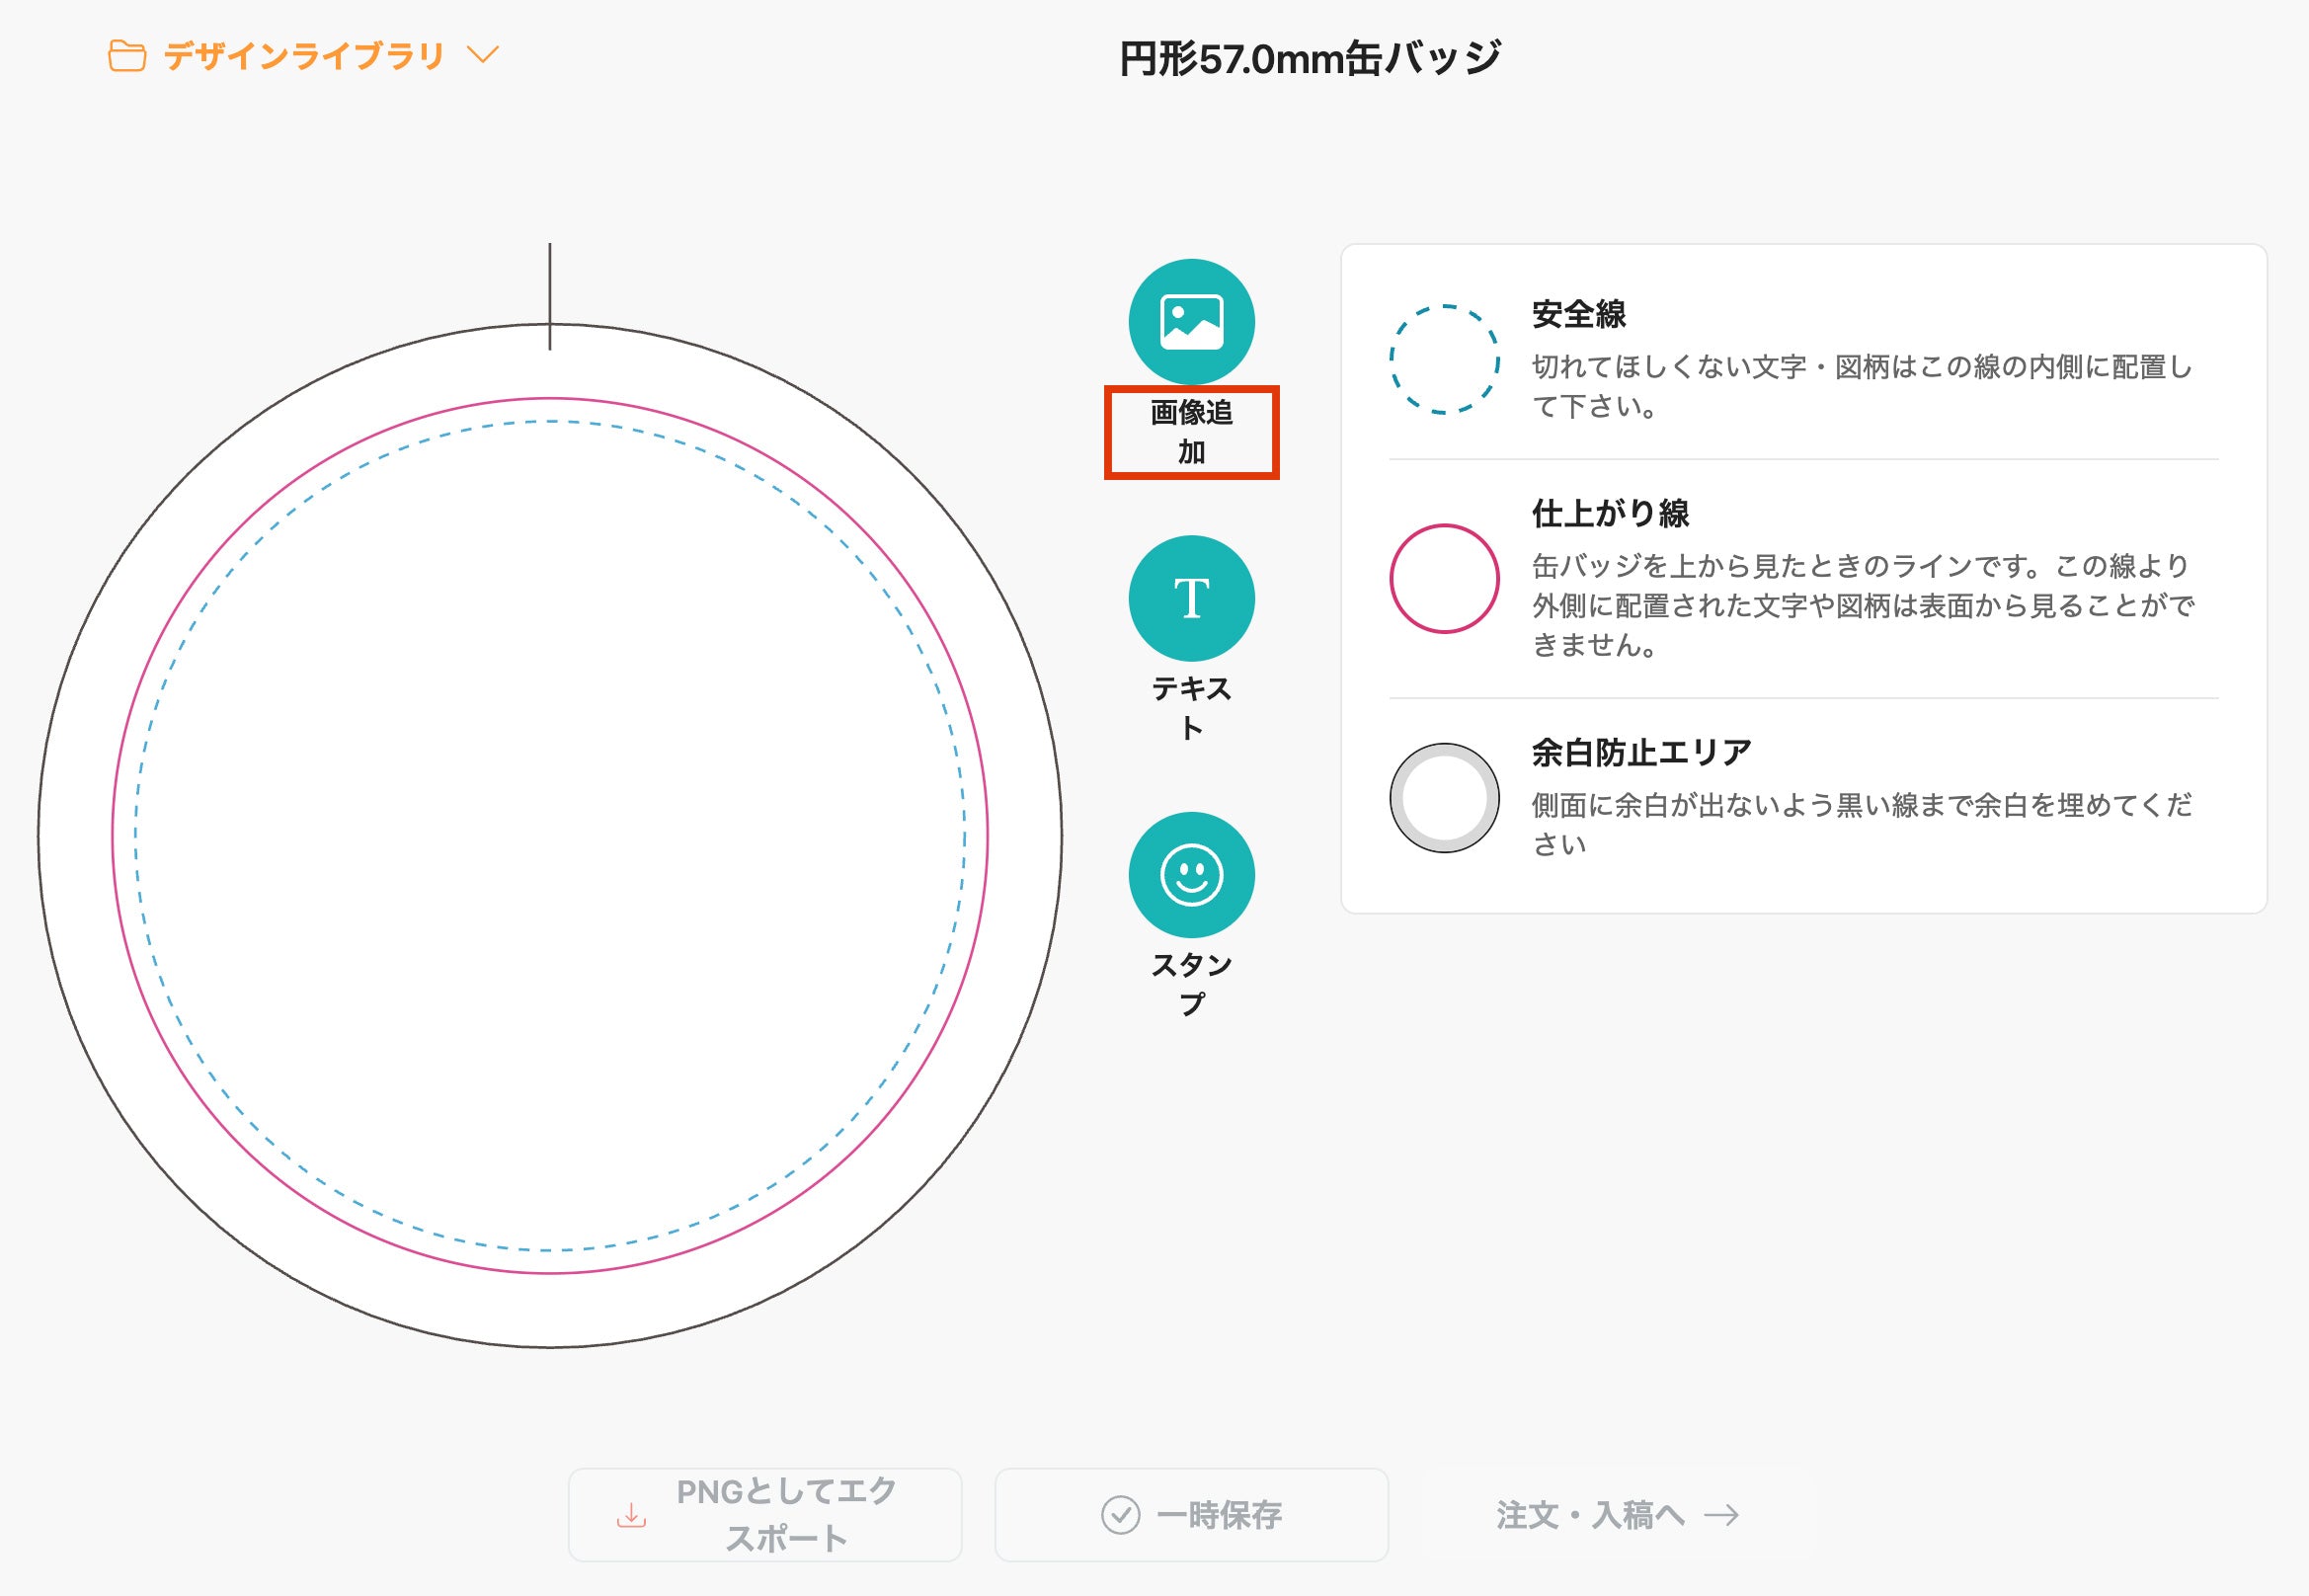Click the arrow icon next to 注文・入稿へ
Screen dimensions: 2309x1596
1721,1515
